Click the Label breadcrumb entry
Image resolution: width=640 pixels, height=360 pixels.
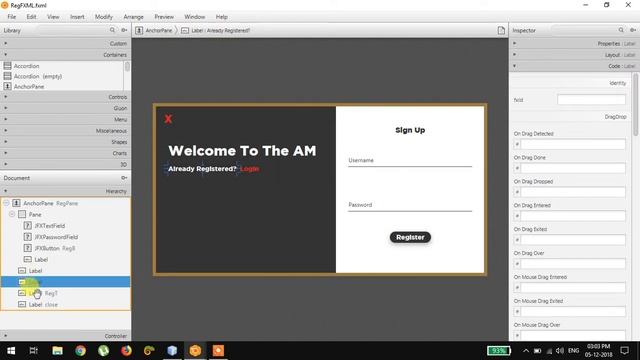tap(216, 31)
